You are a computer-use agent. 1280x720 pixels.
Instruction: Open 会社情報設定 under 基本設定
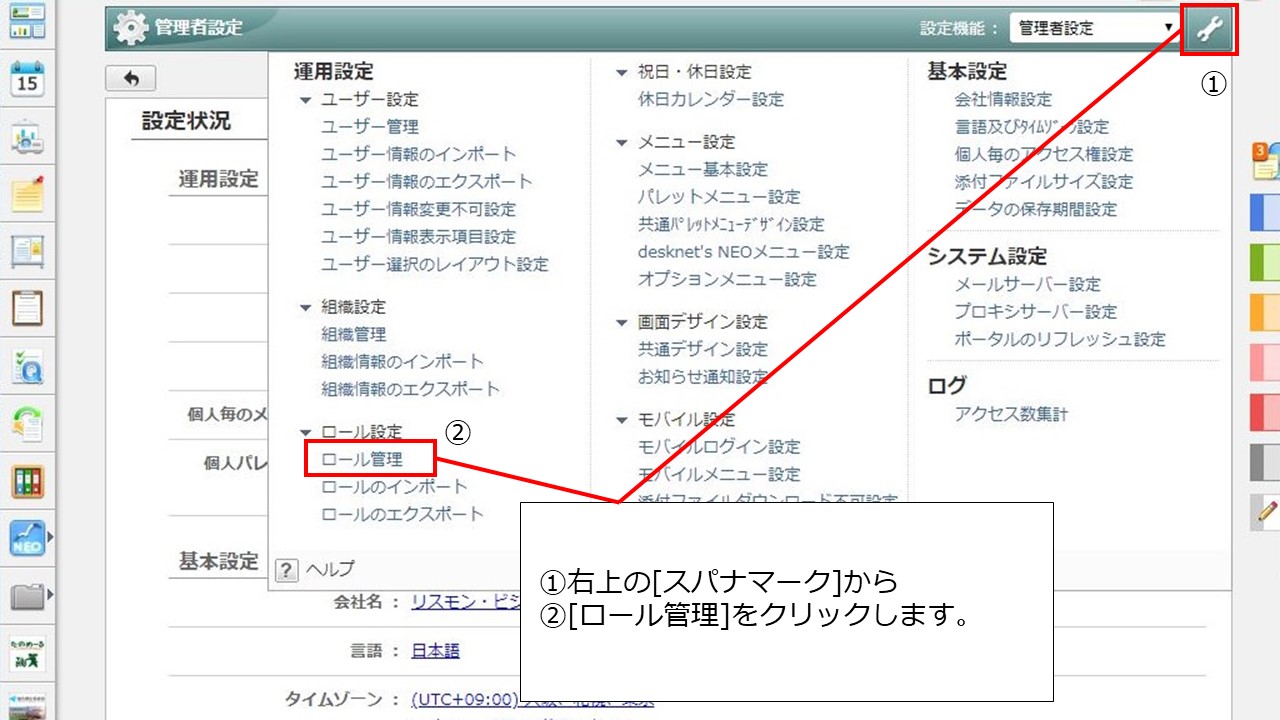pyautogui.click(x=1004, y=99)
